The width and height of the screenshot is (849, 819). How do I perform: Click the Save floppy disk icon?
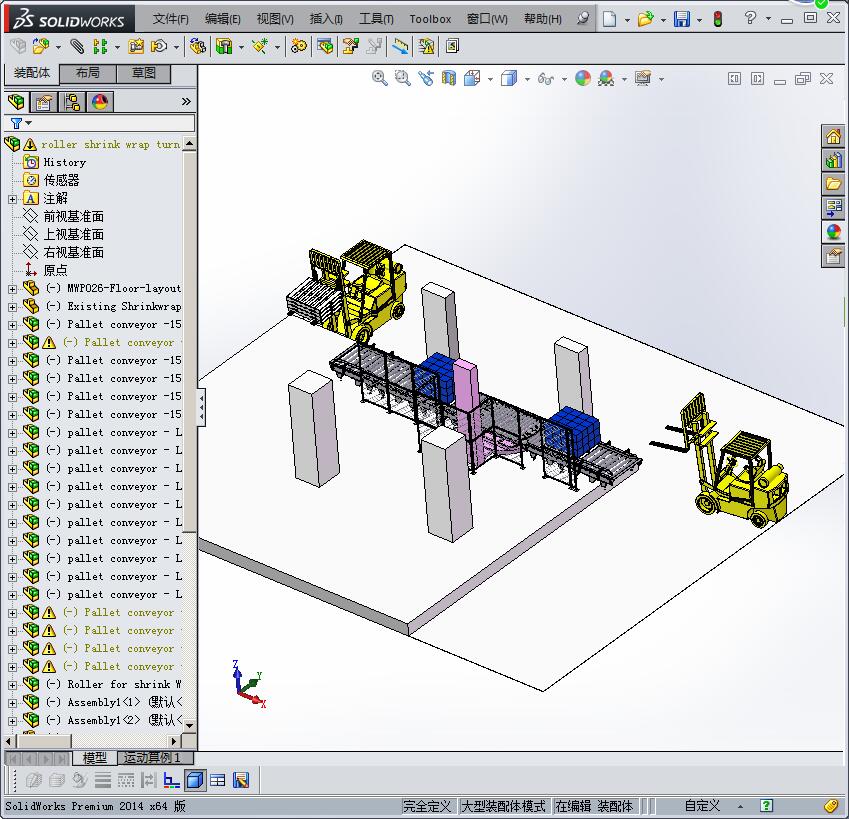coord(682,19)
